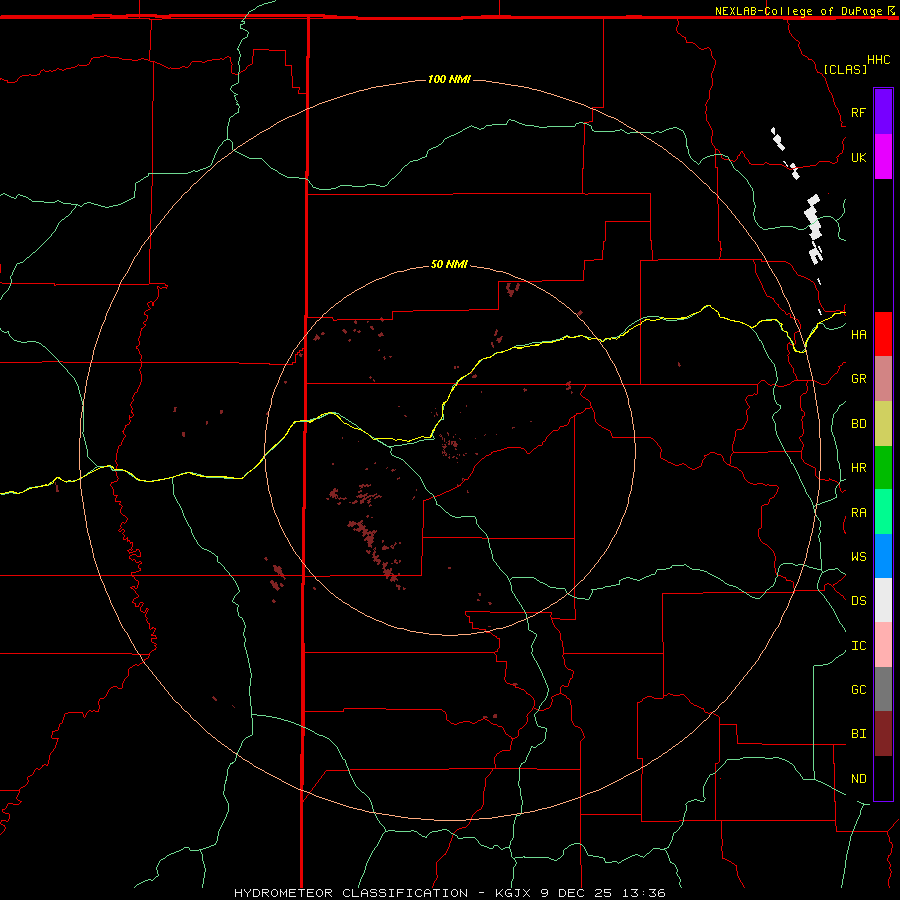Click the IC legend label
This screenshot has width=900, height=900.
(x=858, y=646)
